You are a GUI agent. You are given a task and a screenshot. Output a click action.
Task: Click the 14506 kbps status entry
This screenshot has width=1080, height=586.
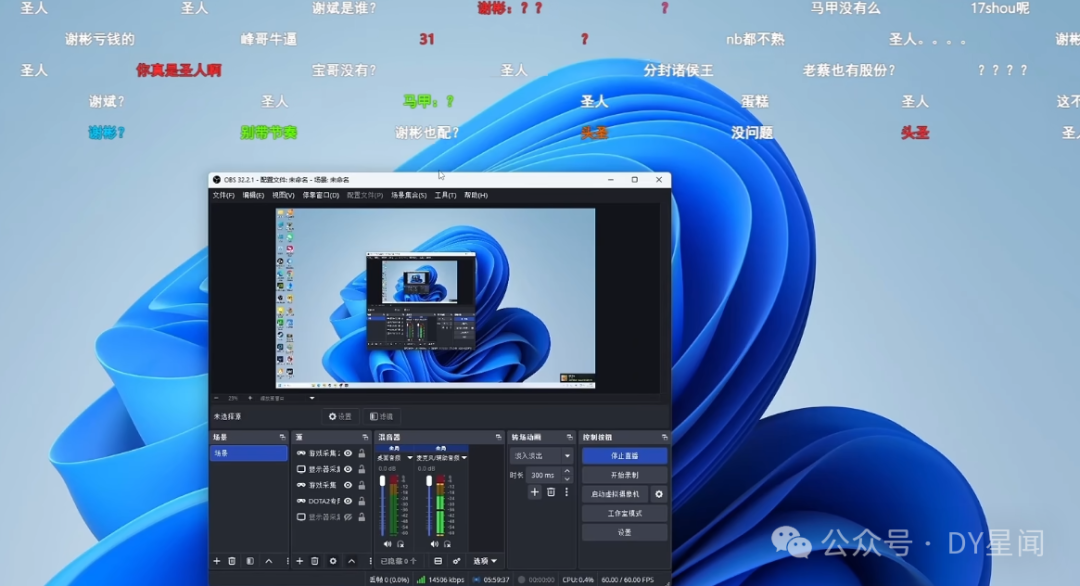(440, 580)
